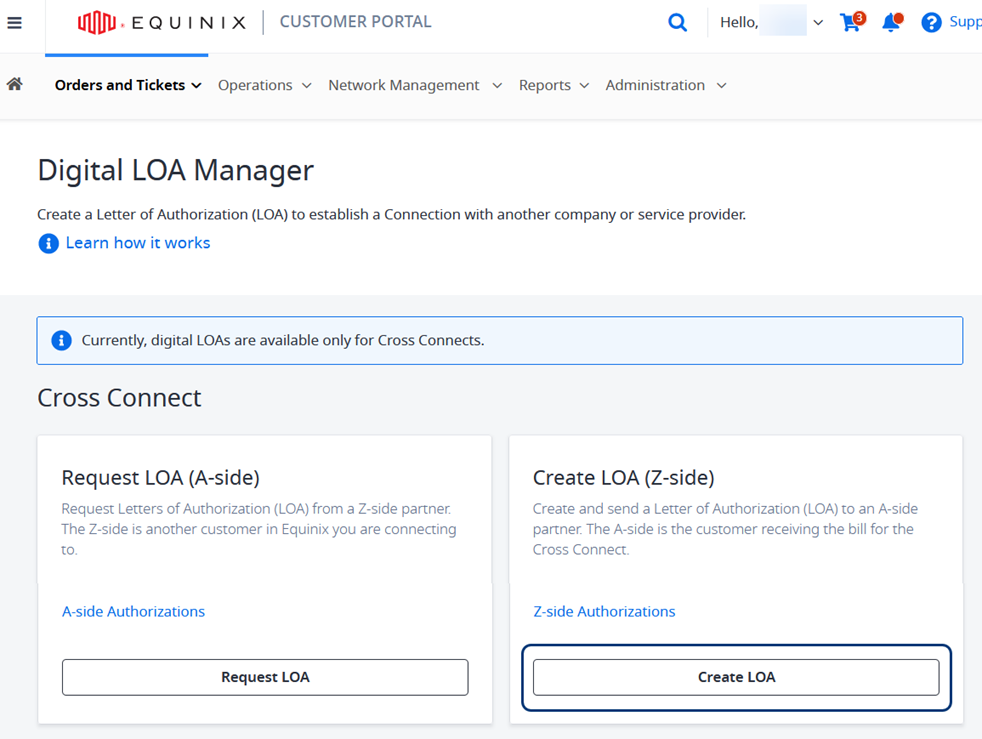Open the A-side Authorizations link
Screen dimensions: 982x739
[x=133, y=611]
